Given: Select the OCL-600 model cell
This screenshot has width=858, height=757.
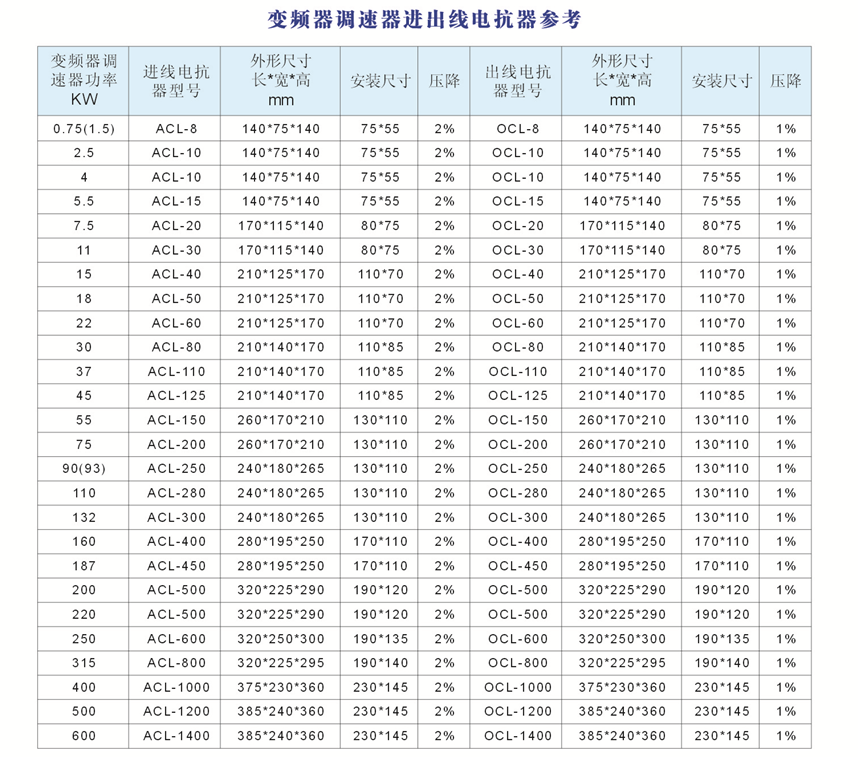Looking at the screenshot, I should [518, 639].
